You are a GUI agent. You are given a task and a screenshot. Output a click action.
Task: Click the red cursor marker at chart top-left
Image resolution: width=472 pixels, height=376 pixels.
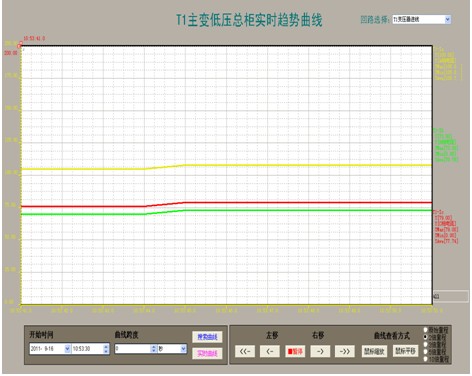[x=20, y=45]
